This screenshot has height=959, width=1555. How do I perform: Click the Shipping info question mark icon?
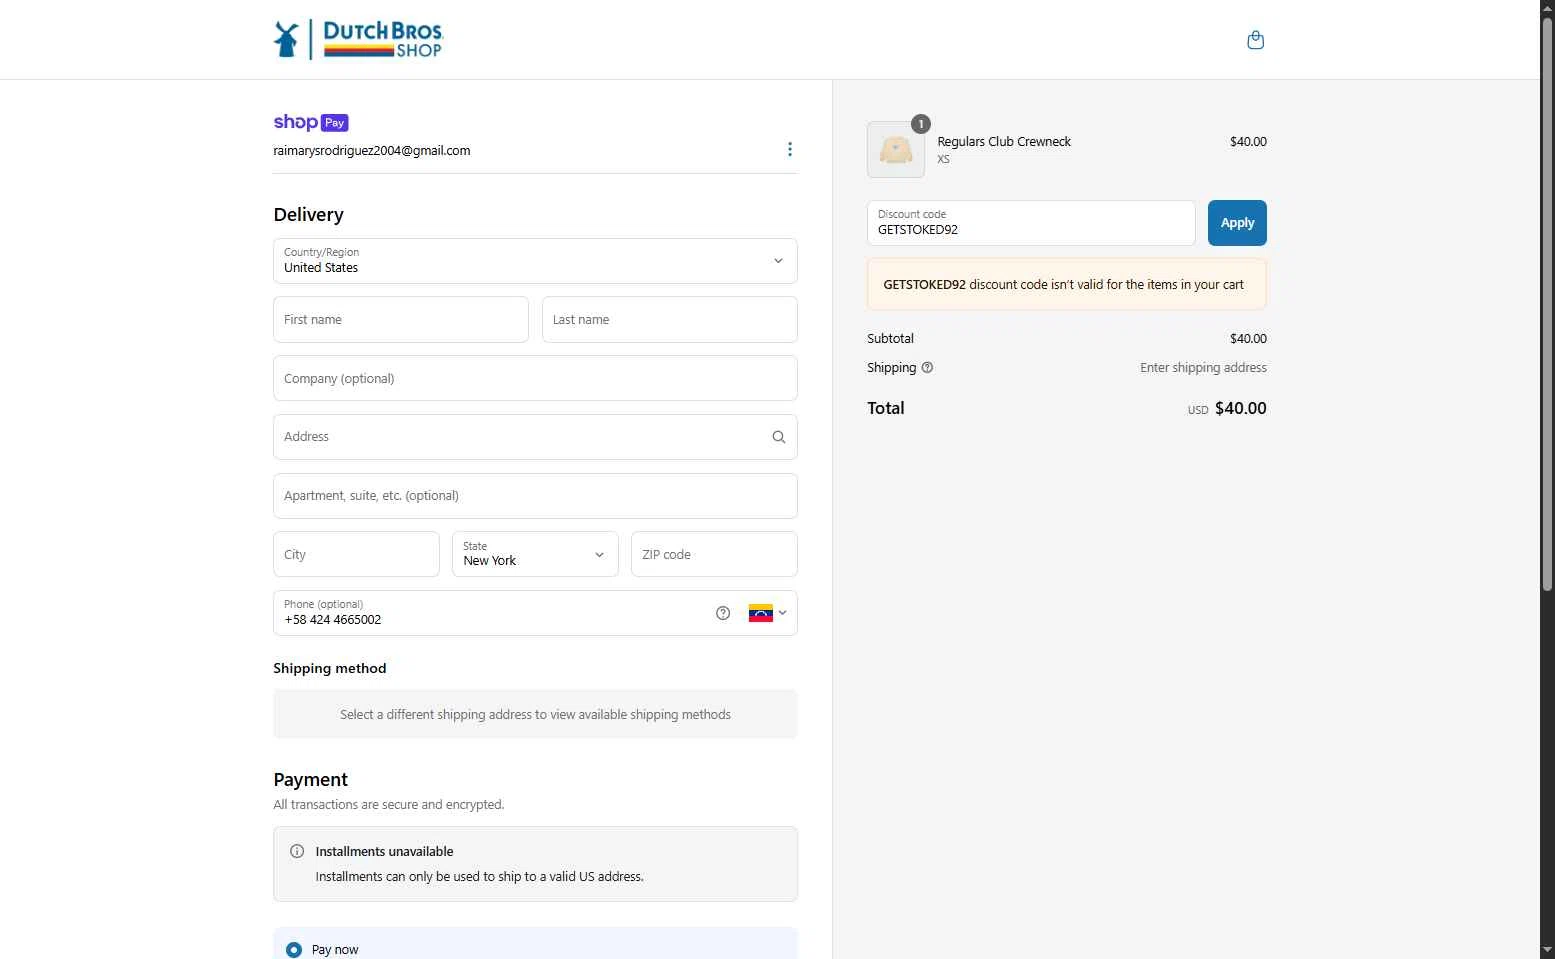click(927, 367)
